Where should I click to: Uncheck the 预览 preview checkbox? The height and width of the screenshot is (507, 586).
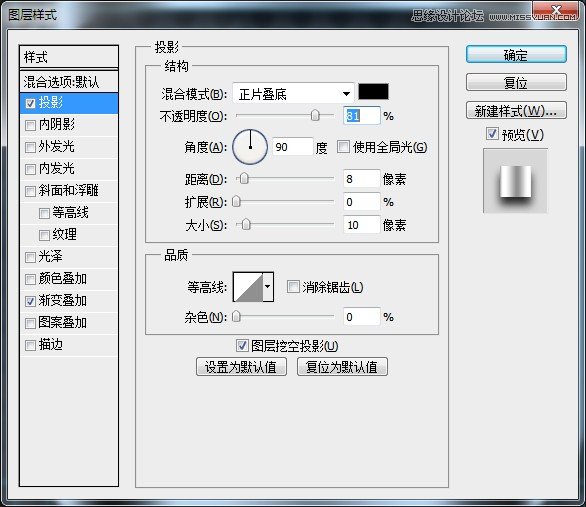point(492,134)
